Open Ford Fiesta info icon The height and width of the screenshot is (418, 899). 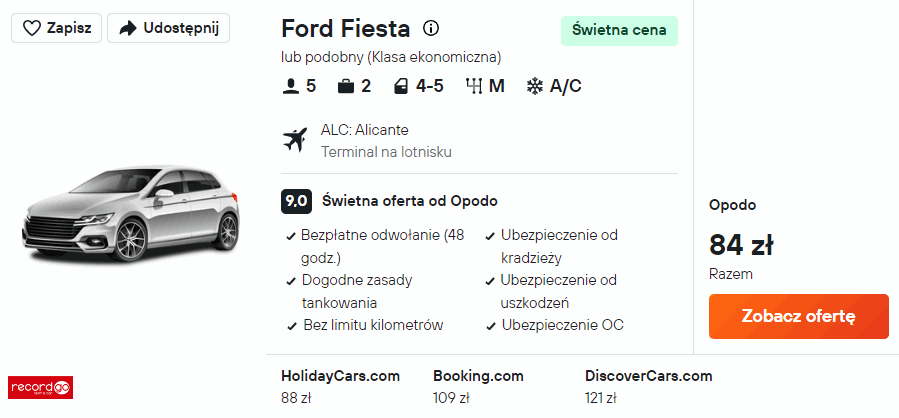tap(431, 28)
